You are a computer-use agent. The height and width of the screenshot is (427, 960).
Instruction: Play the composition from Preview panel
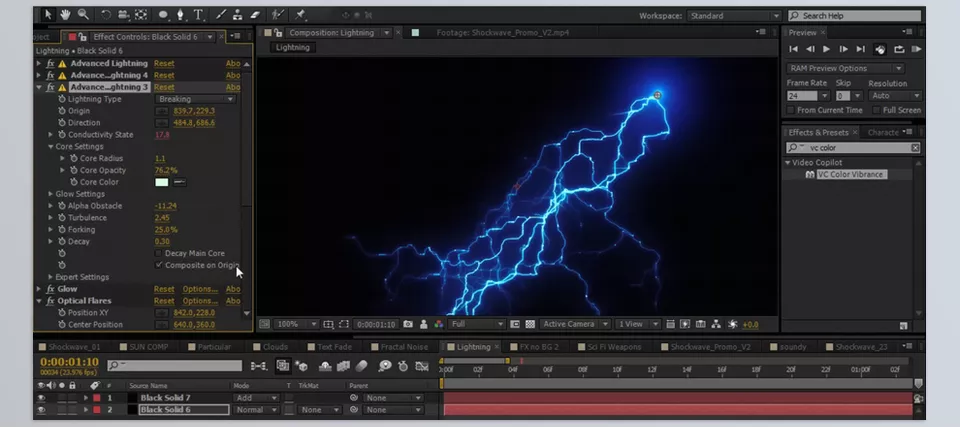pos(827,49)
